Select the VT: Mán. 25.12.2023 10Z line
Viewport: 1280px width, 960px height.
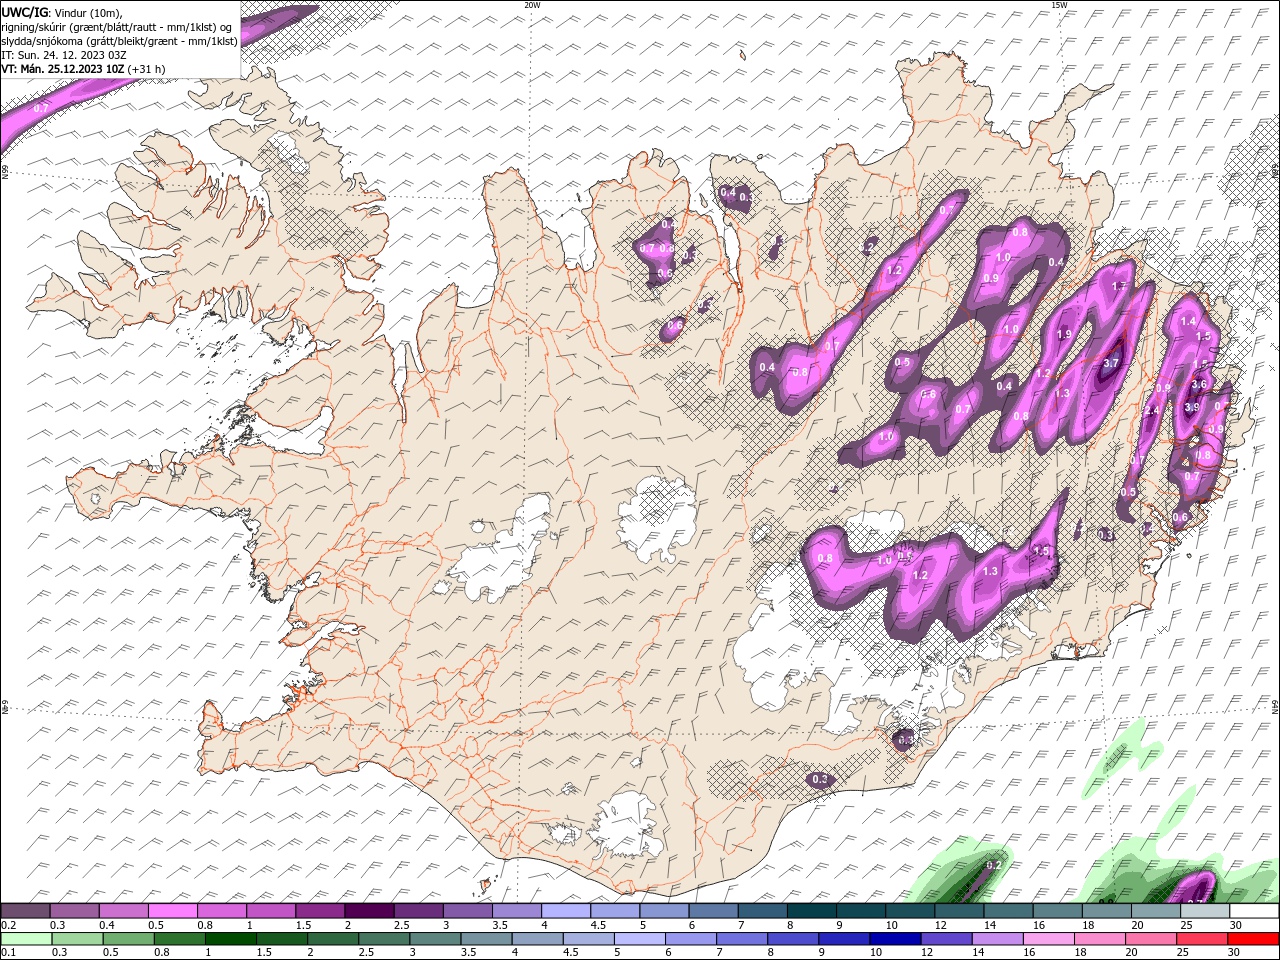pyautogui.click(x=63, y=69)
